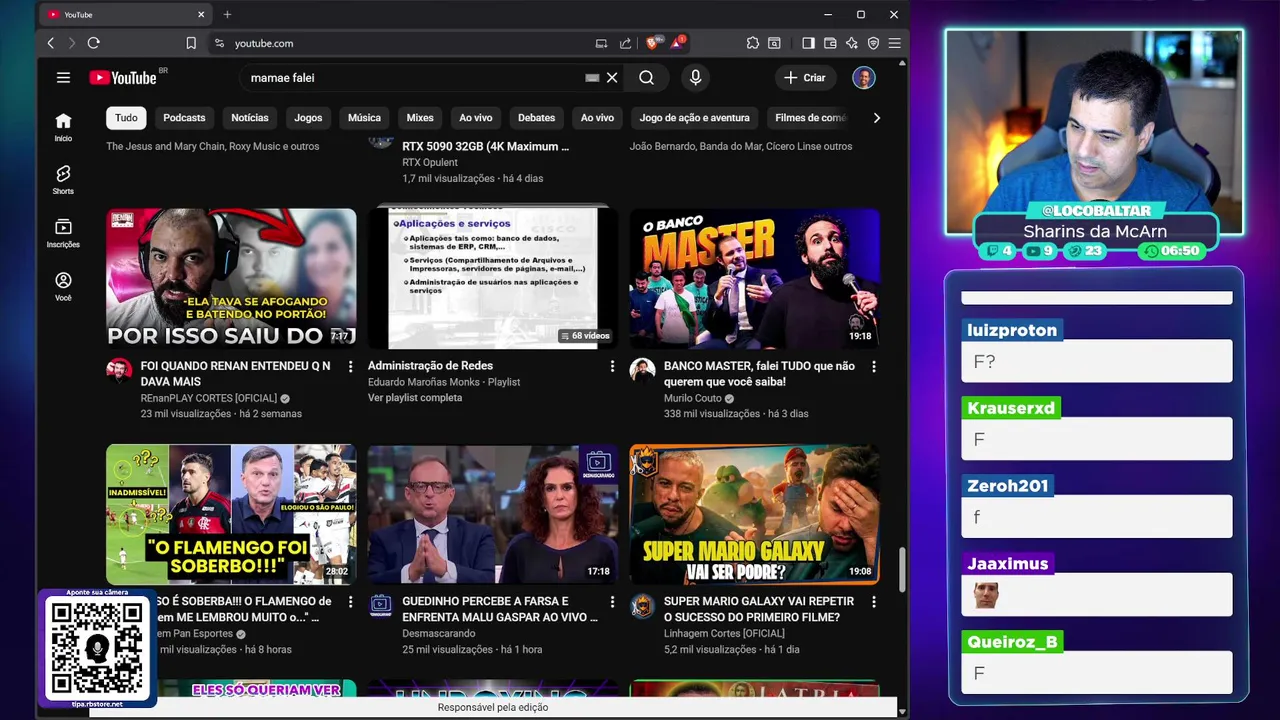The image size is (1280, 720).
Task: Select the Jogos filter chip
Action: [308, 118]
